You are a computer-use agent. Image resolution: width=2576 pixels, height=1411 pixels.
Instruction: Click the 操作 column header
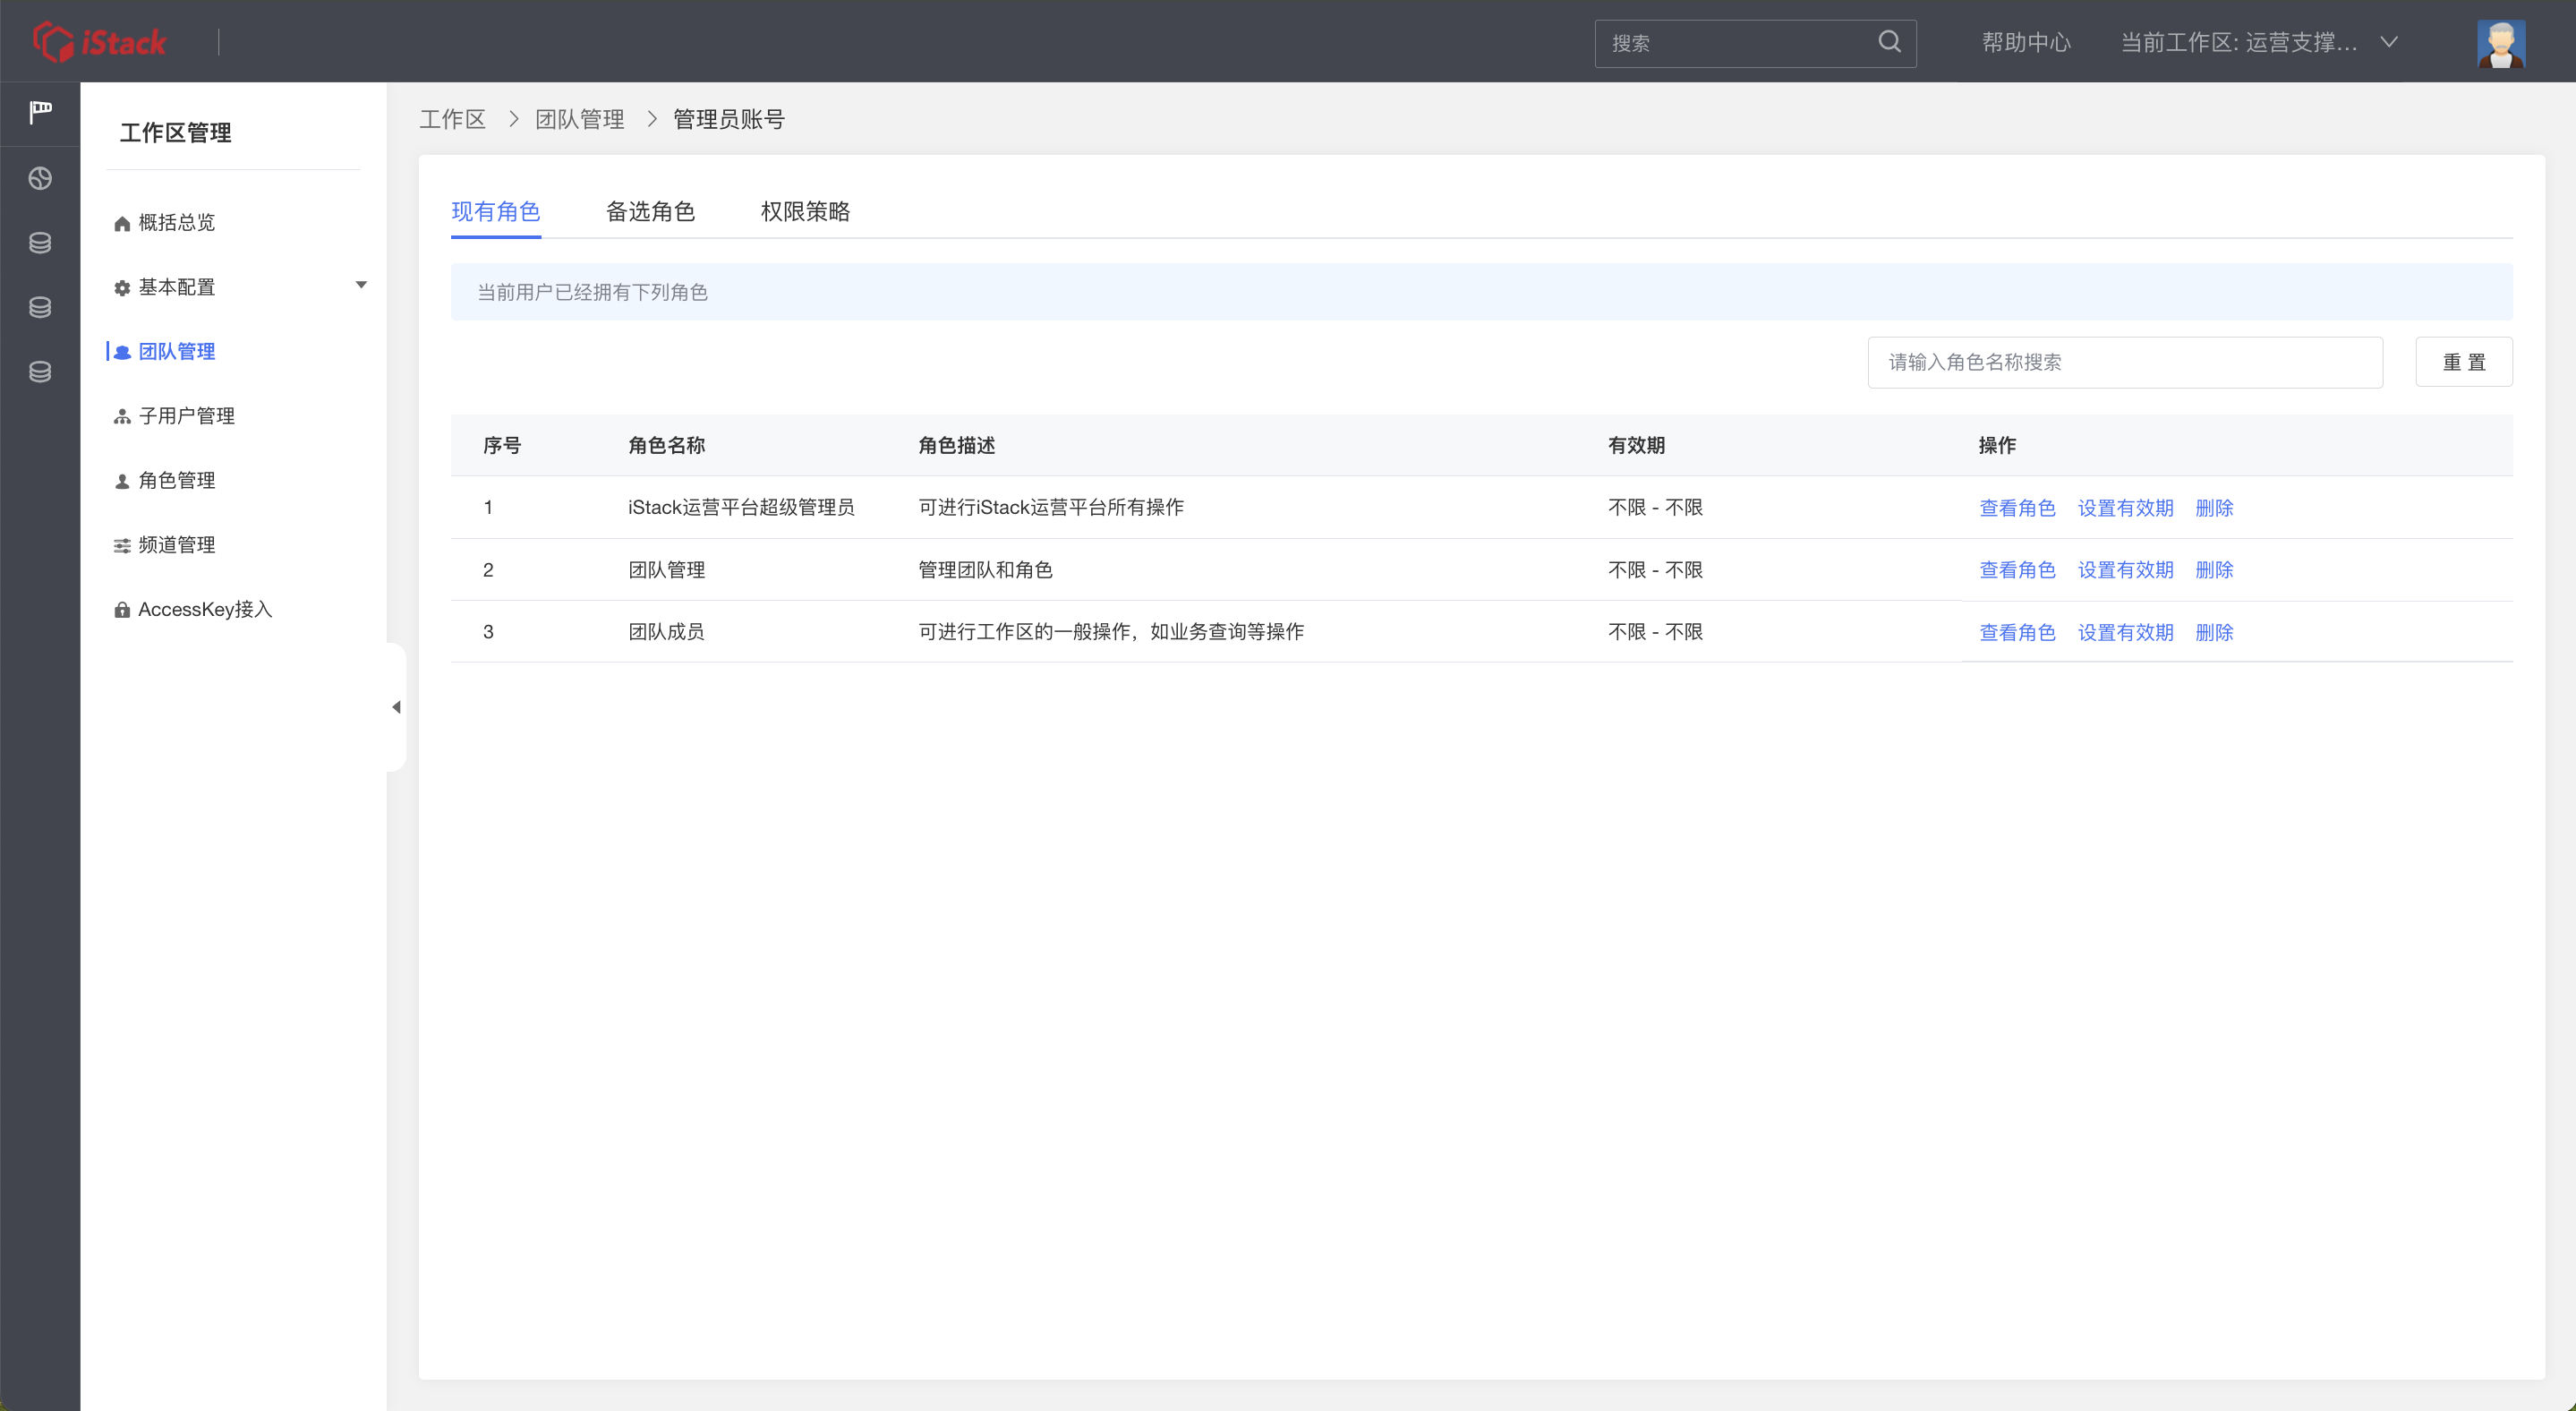point(1997,445)
